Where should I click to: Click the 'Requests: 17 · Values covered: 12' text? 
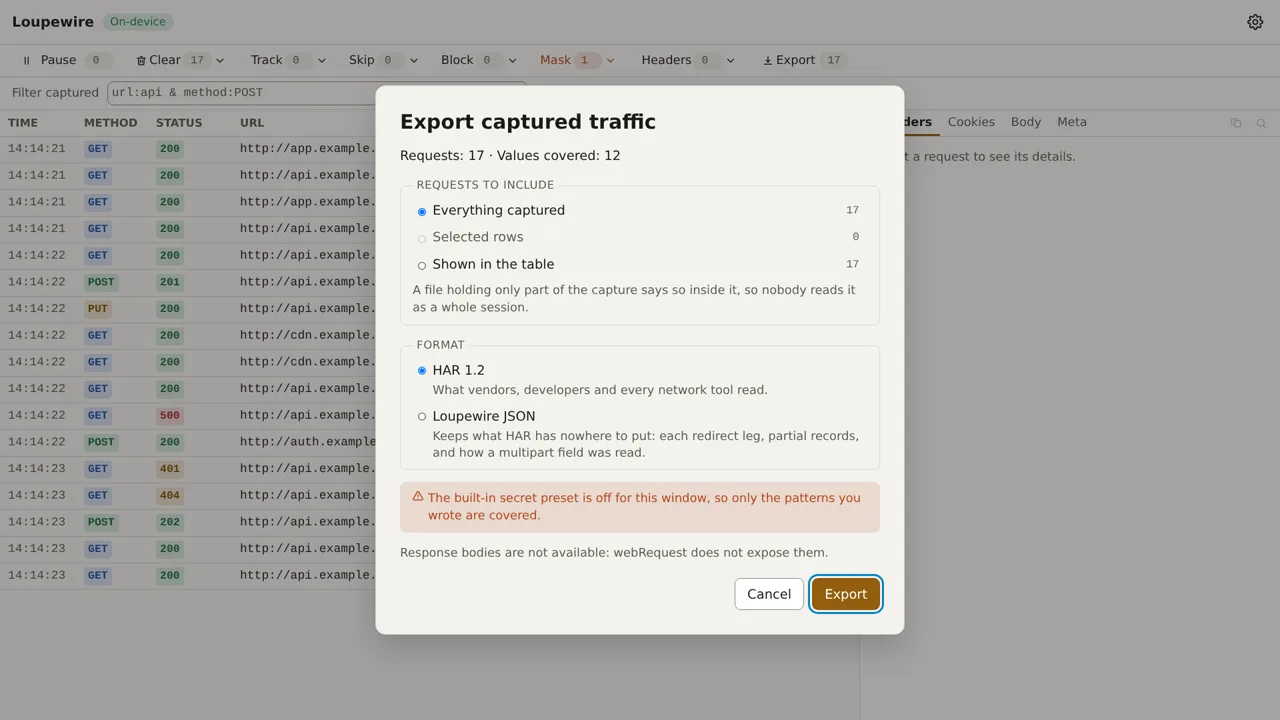pos(510,155)
